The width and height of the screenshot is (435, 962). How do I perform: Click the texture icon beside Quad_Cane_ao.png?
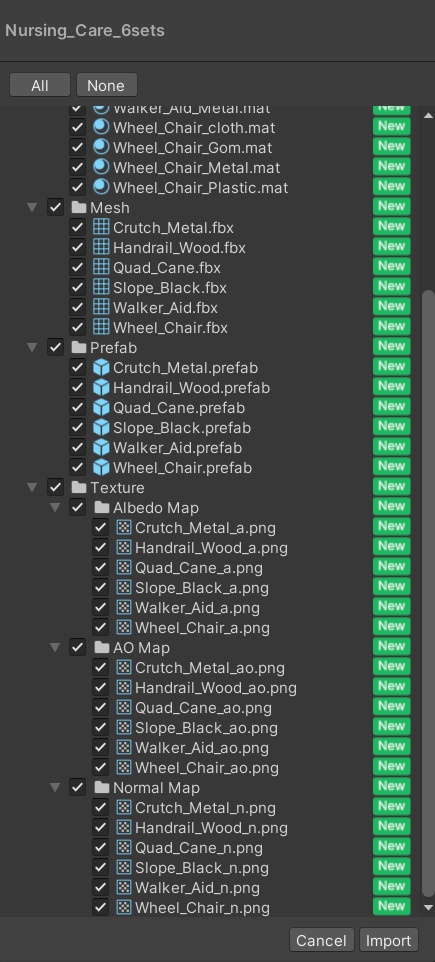[x=124, y=707]
